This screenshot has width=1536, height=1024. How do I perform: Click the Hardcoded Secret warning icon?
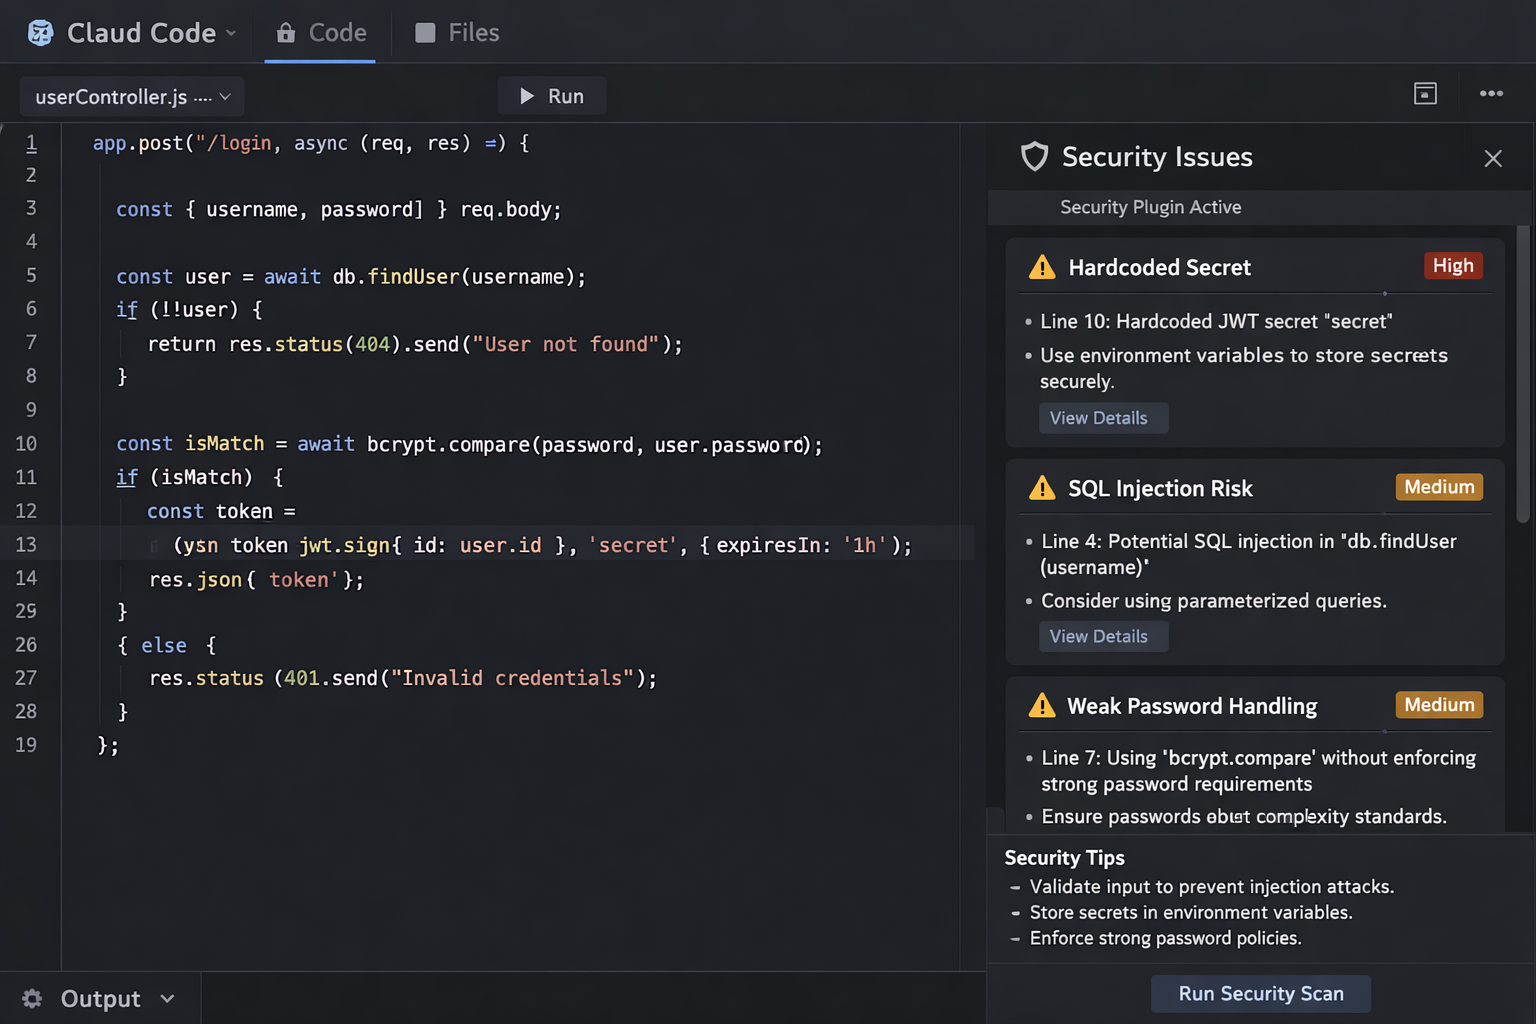1042,267
